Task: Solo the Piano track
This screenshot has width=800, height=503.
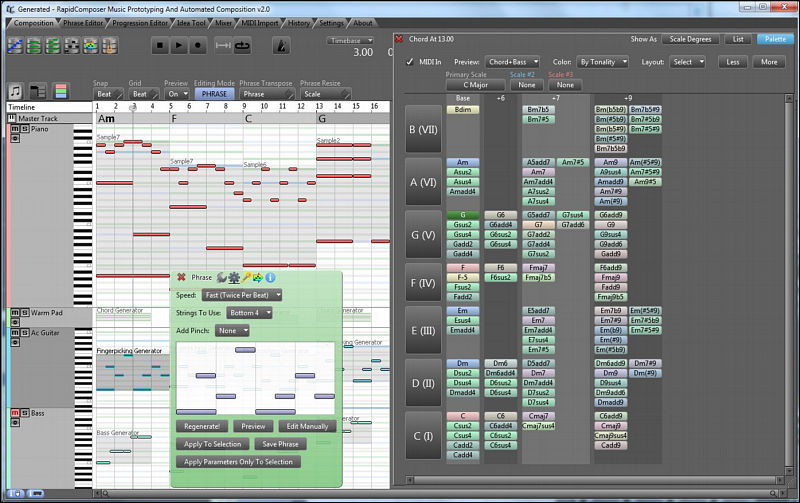Action: point(24,129)
